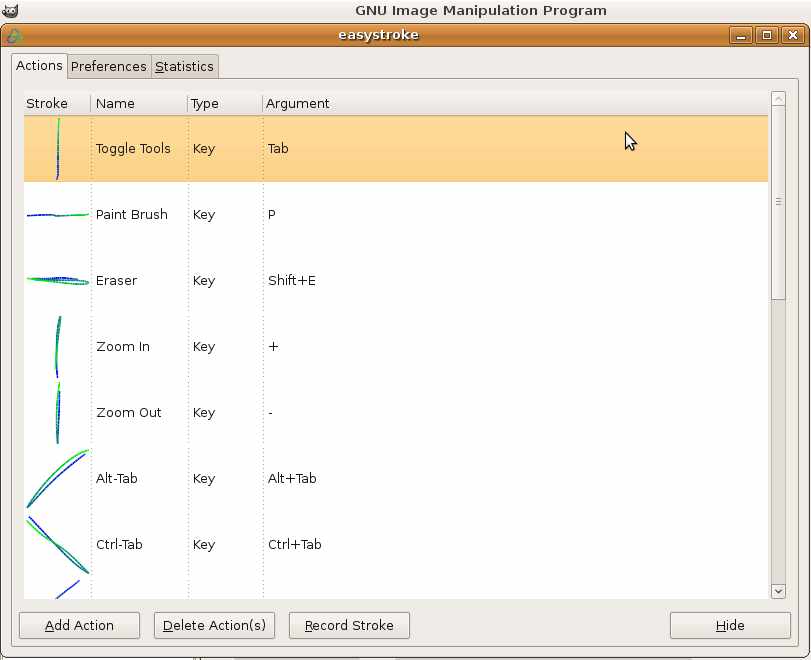Click the Add Action button
Screen dimensions: 811x660
tap(79, 625)
